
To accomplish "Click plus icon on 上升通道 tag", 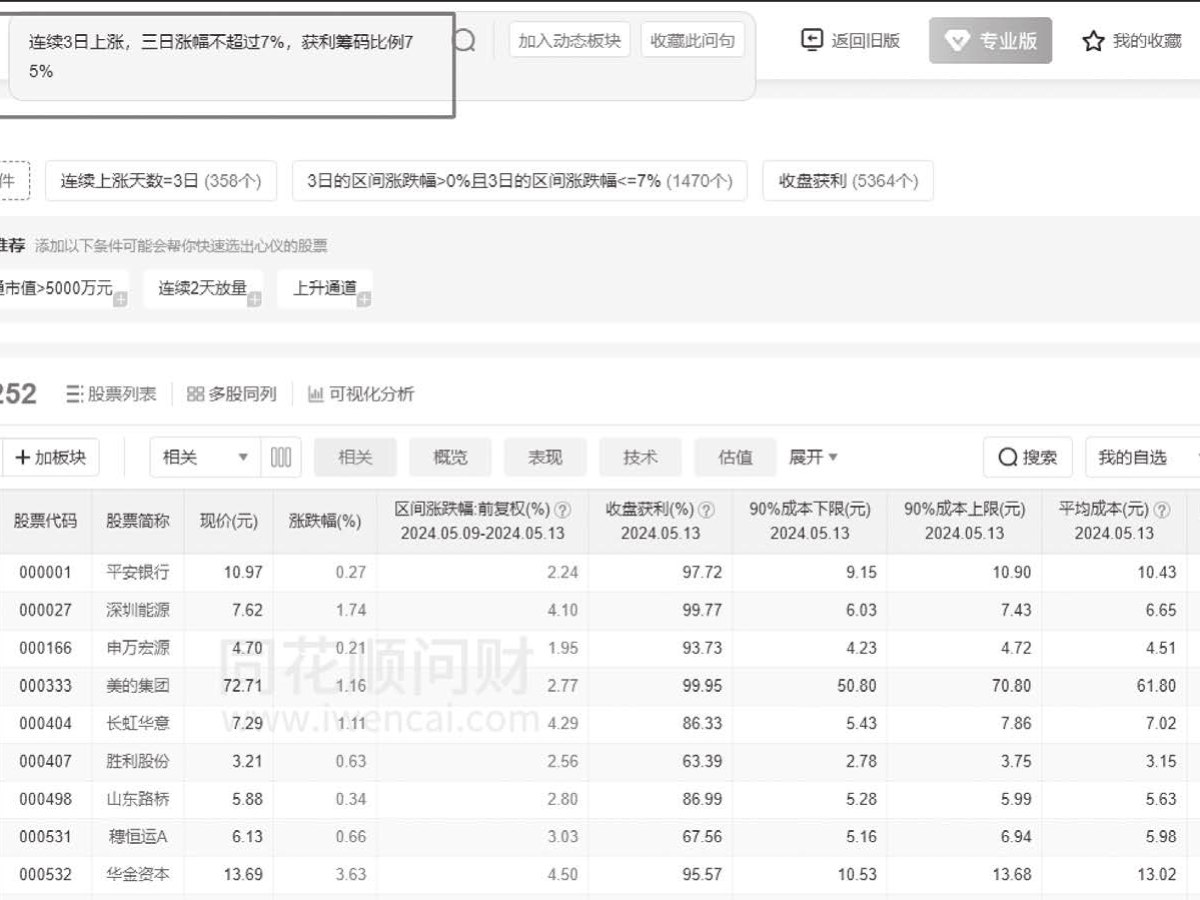I will 364,299.
